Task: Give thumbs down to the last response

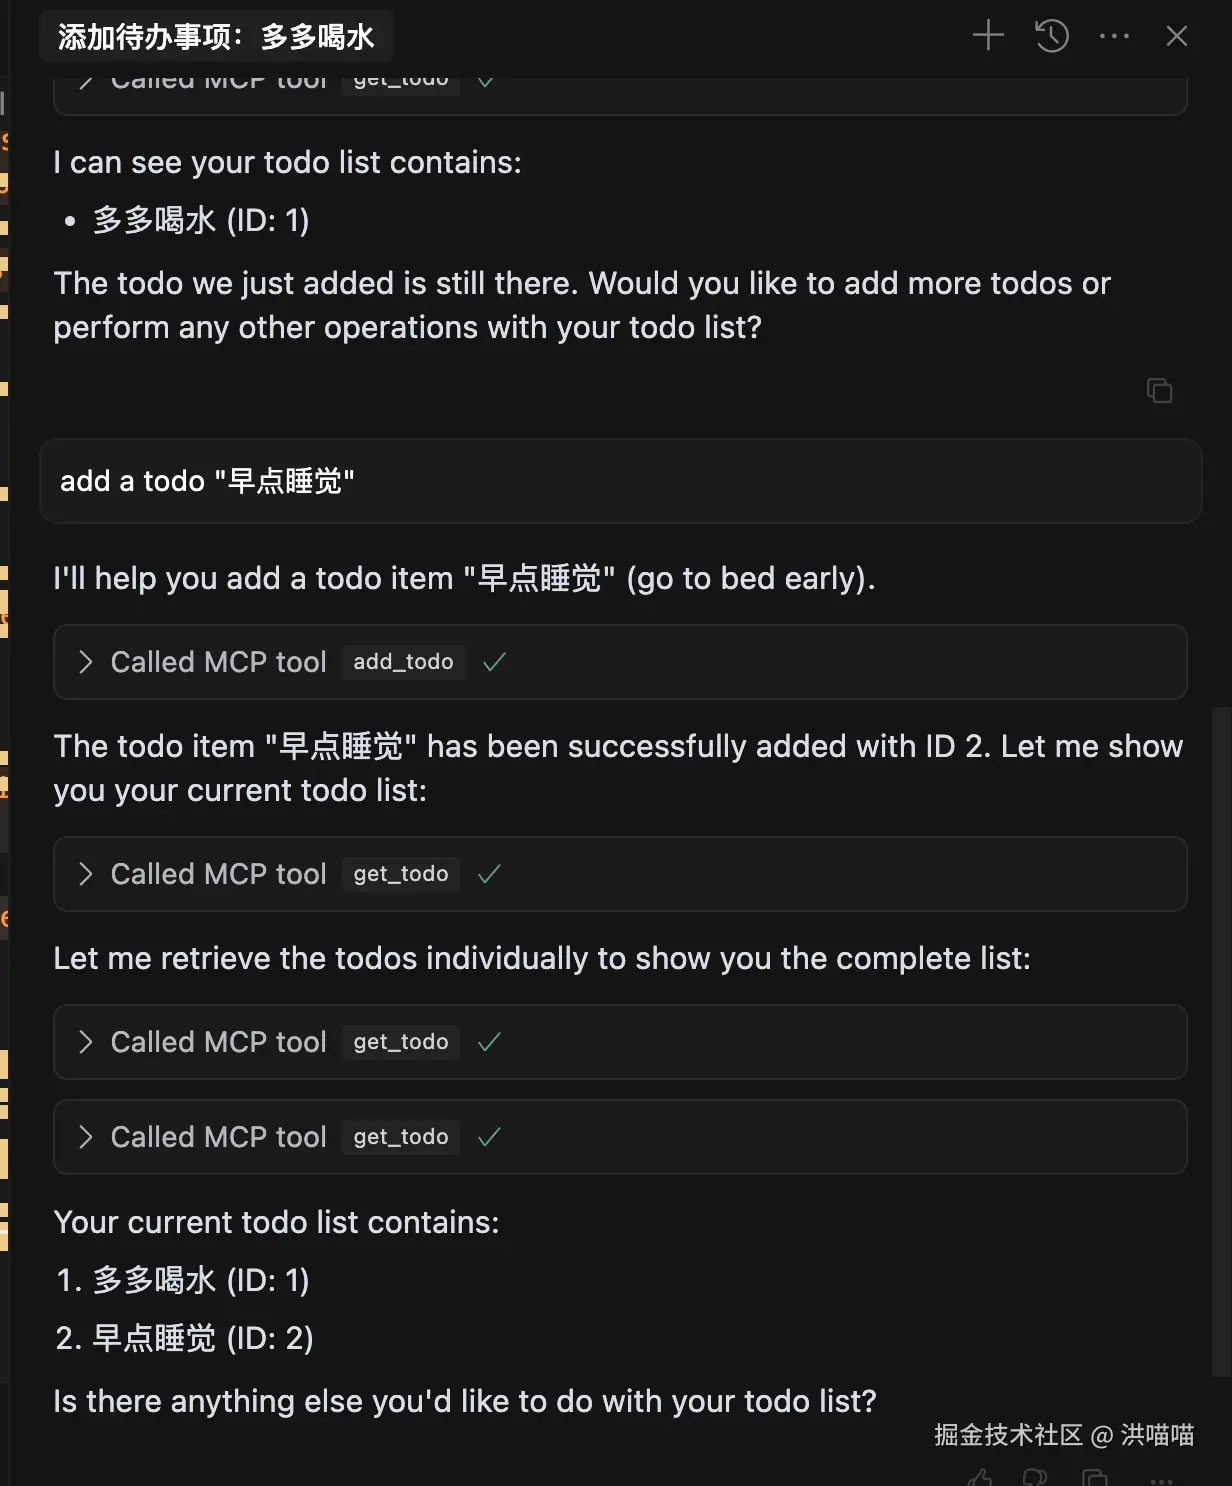Action: click(x=1036, y=1477)
